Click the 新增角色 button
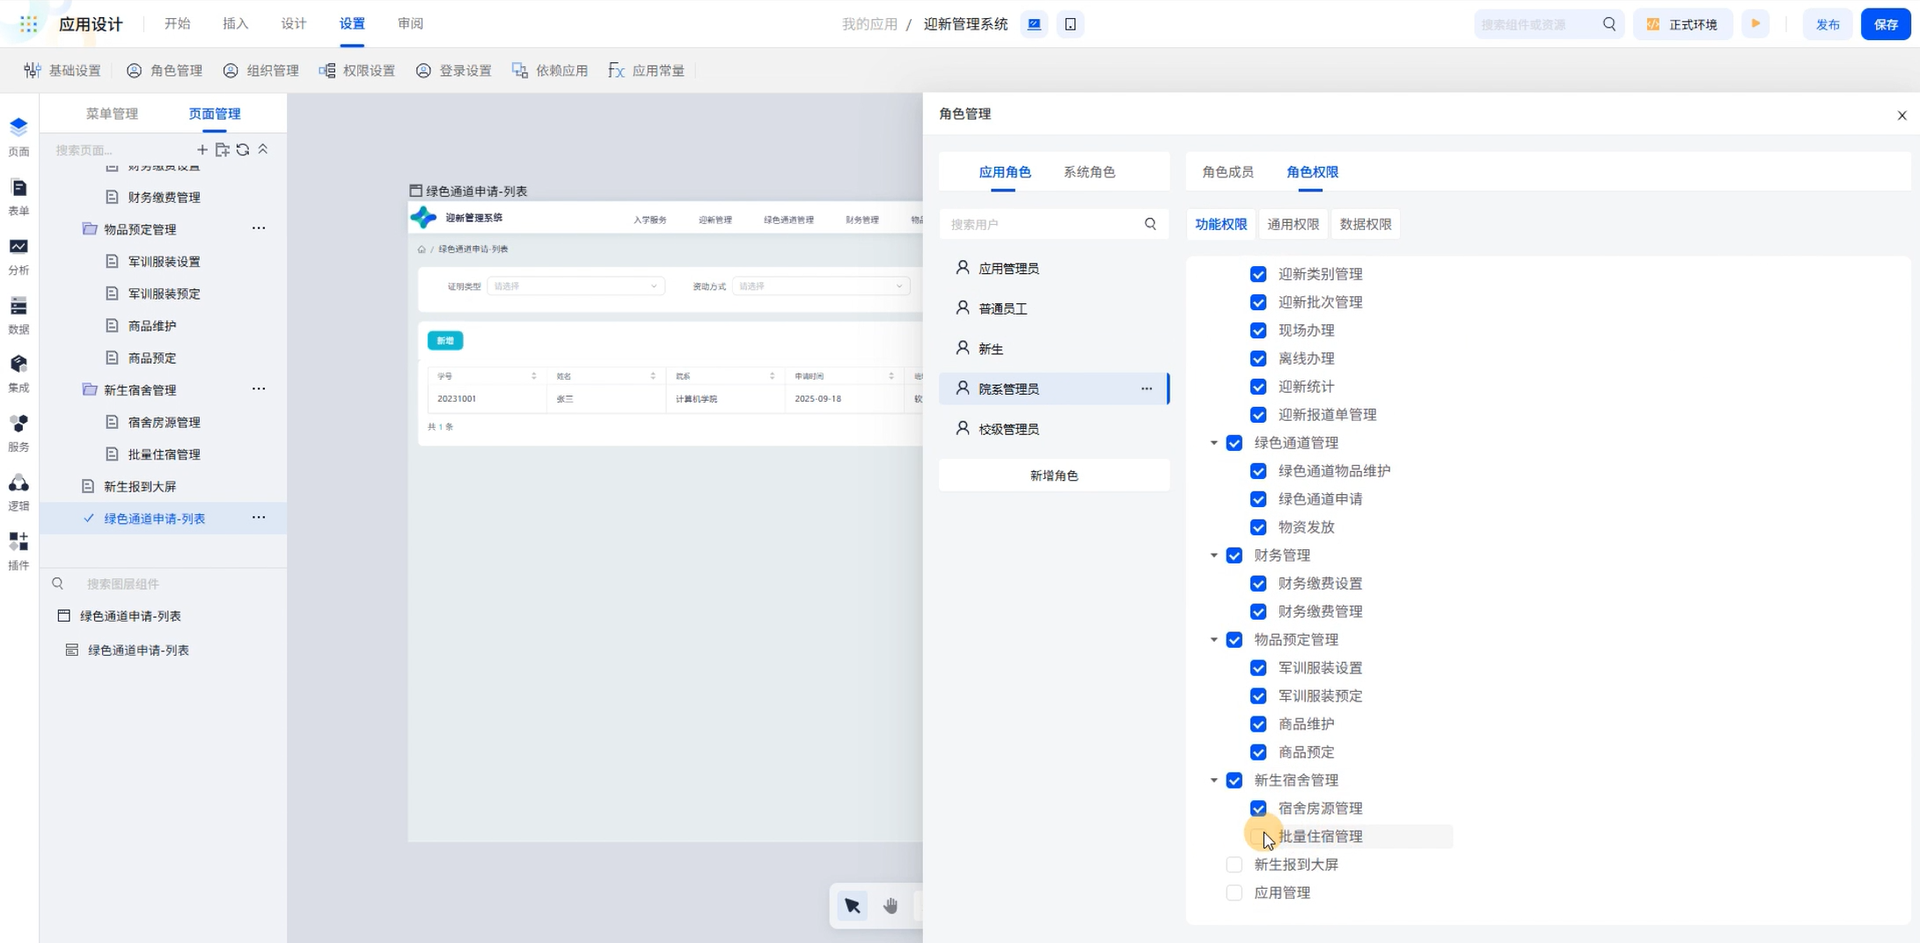This screenshot has height=943, width=1920. pyautogui.click(x=1054, y=476)
